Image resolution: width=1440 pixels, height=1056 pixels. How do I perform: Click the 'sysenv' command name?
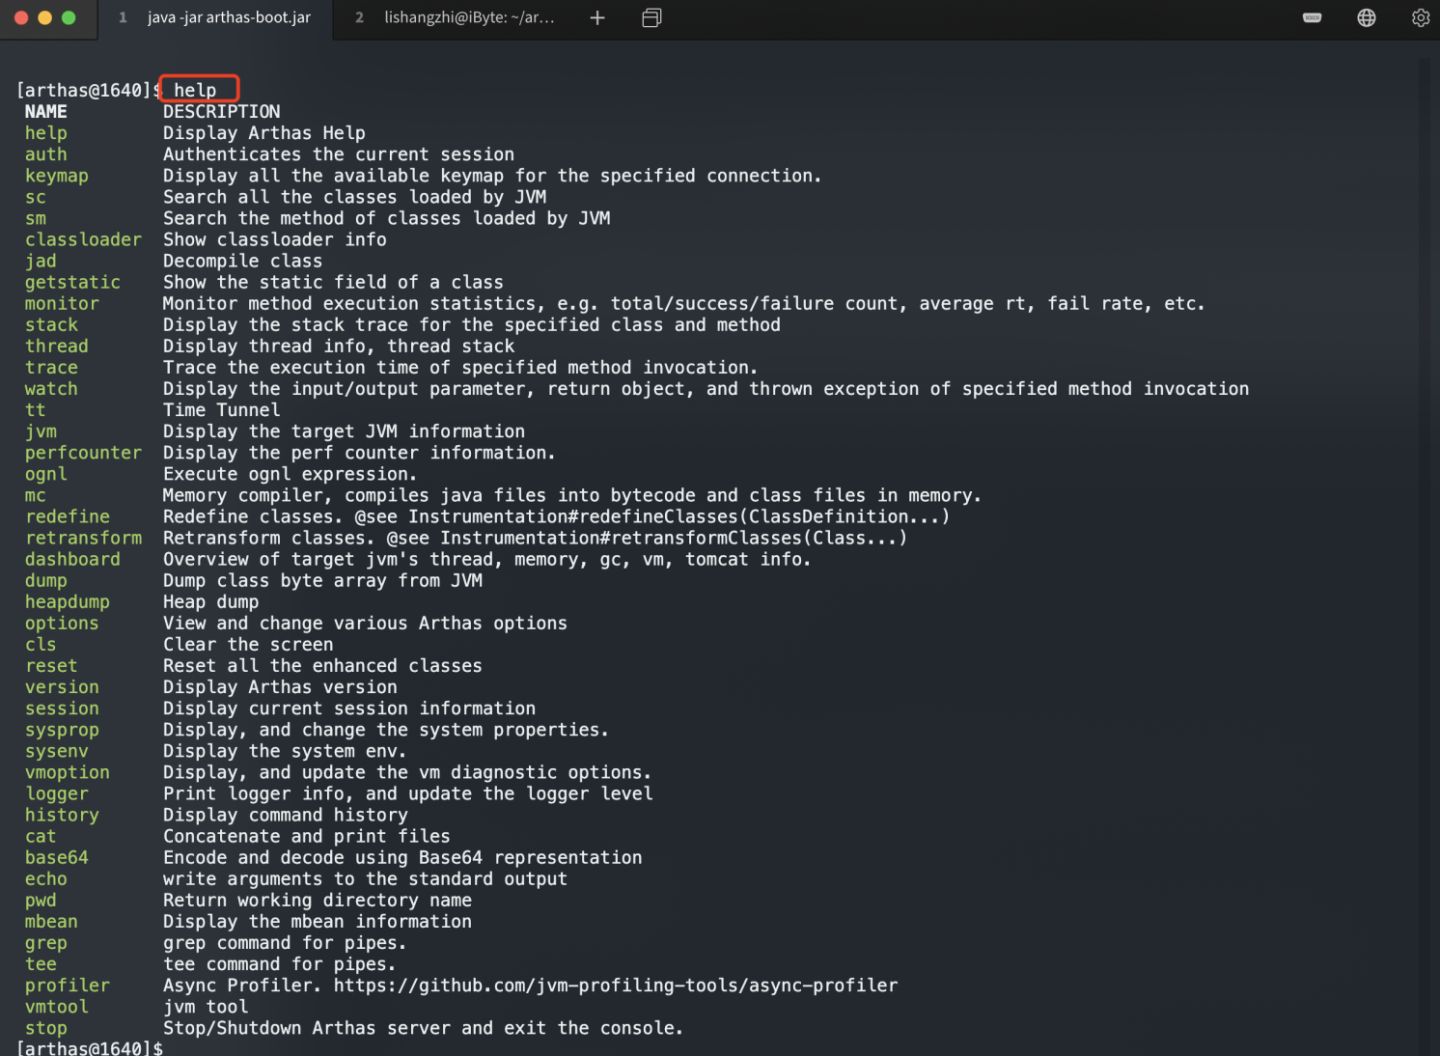tap(57, 751)
